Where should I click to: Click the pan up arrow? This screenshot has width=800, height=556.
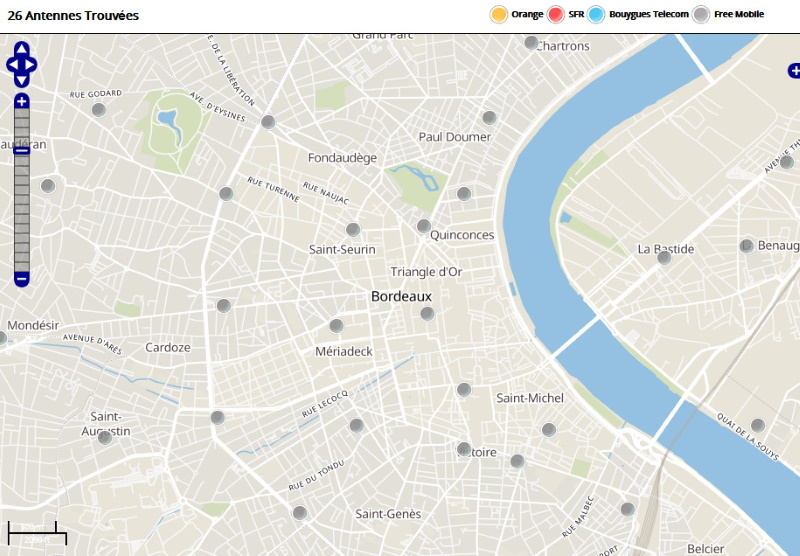pos(22,48)
